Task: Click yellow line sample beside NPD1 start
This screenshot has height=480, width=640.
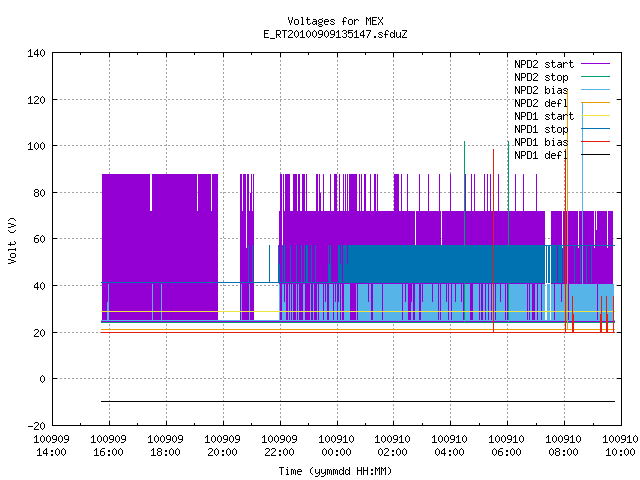Action: point(596,116)
